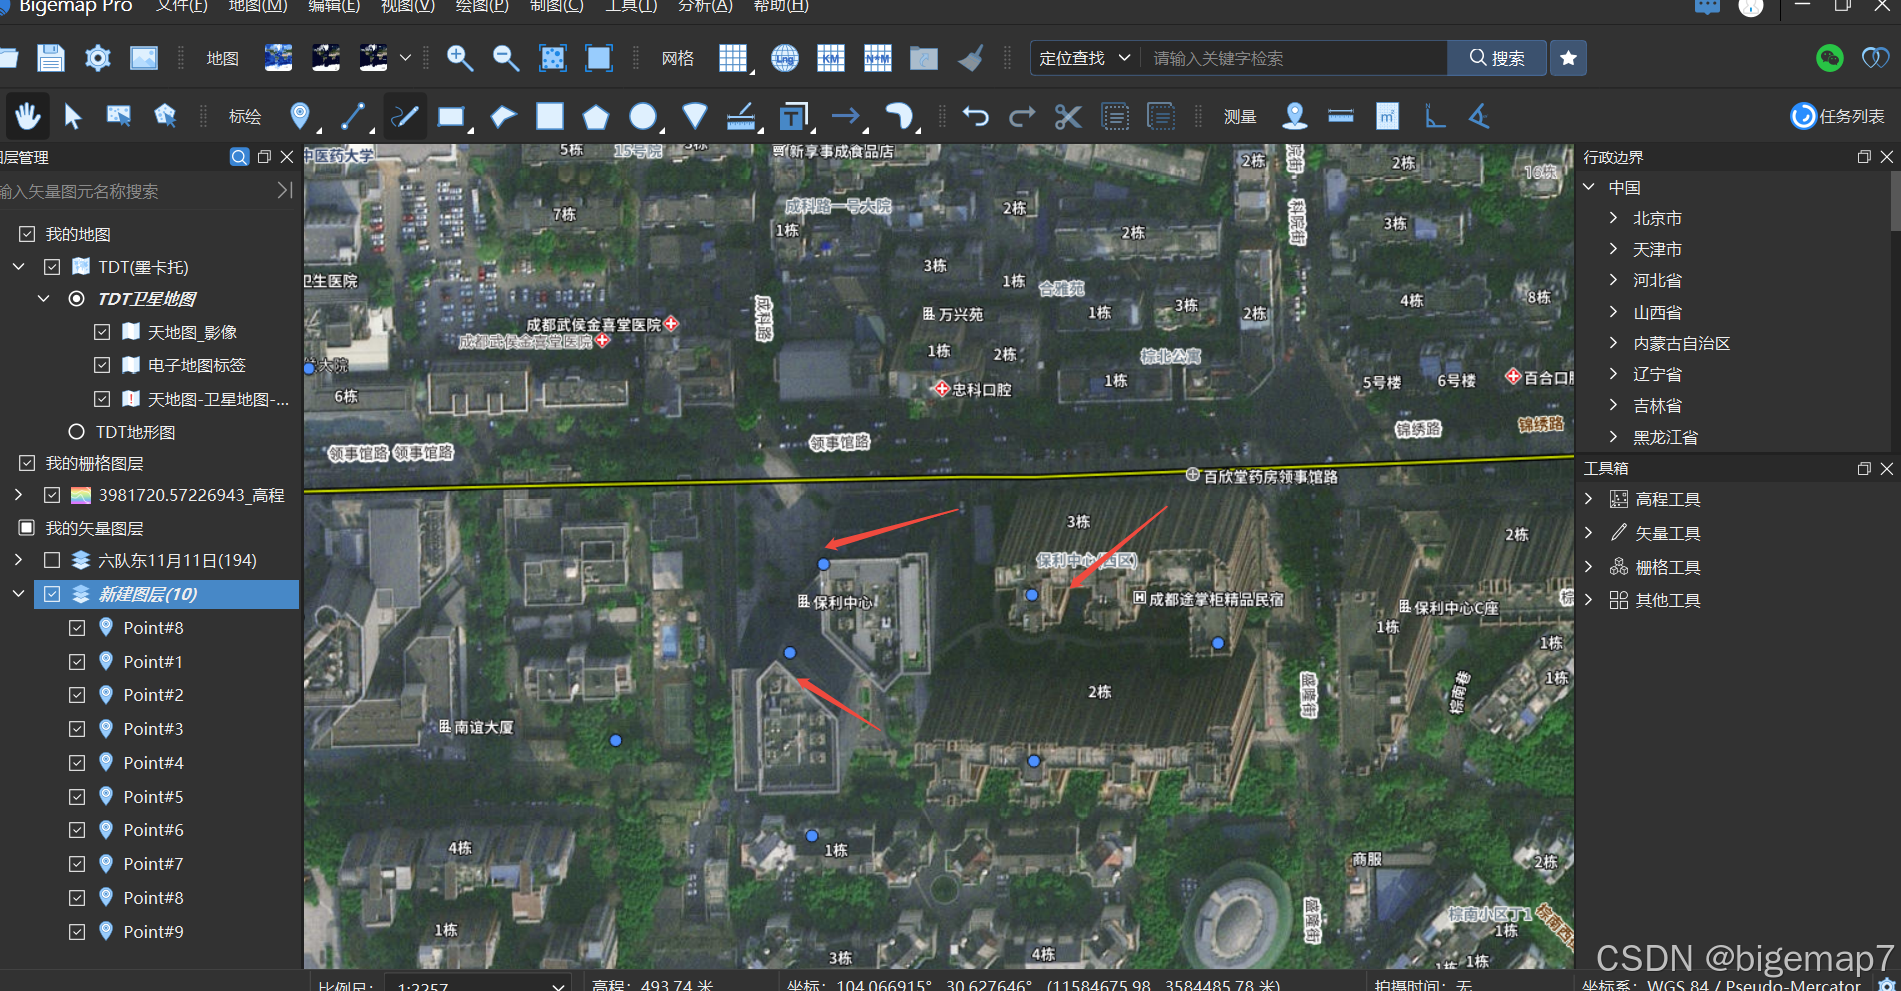
Task: Select Point#9 in layer tree
Action: [x=153, y=932]
